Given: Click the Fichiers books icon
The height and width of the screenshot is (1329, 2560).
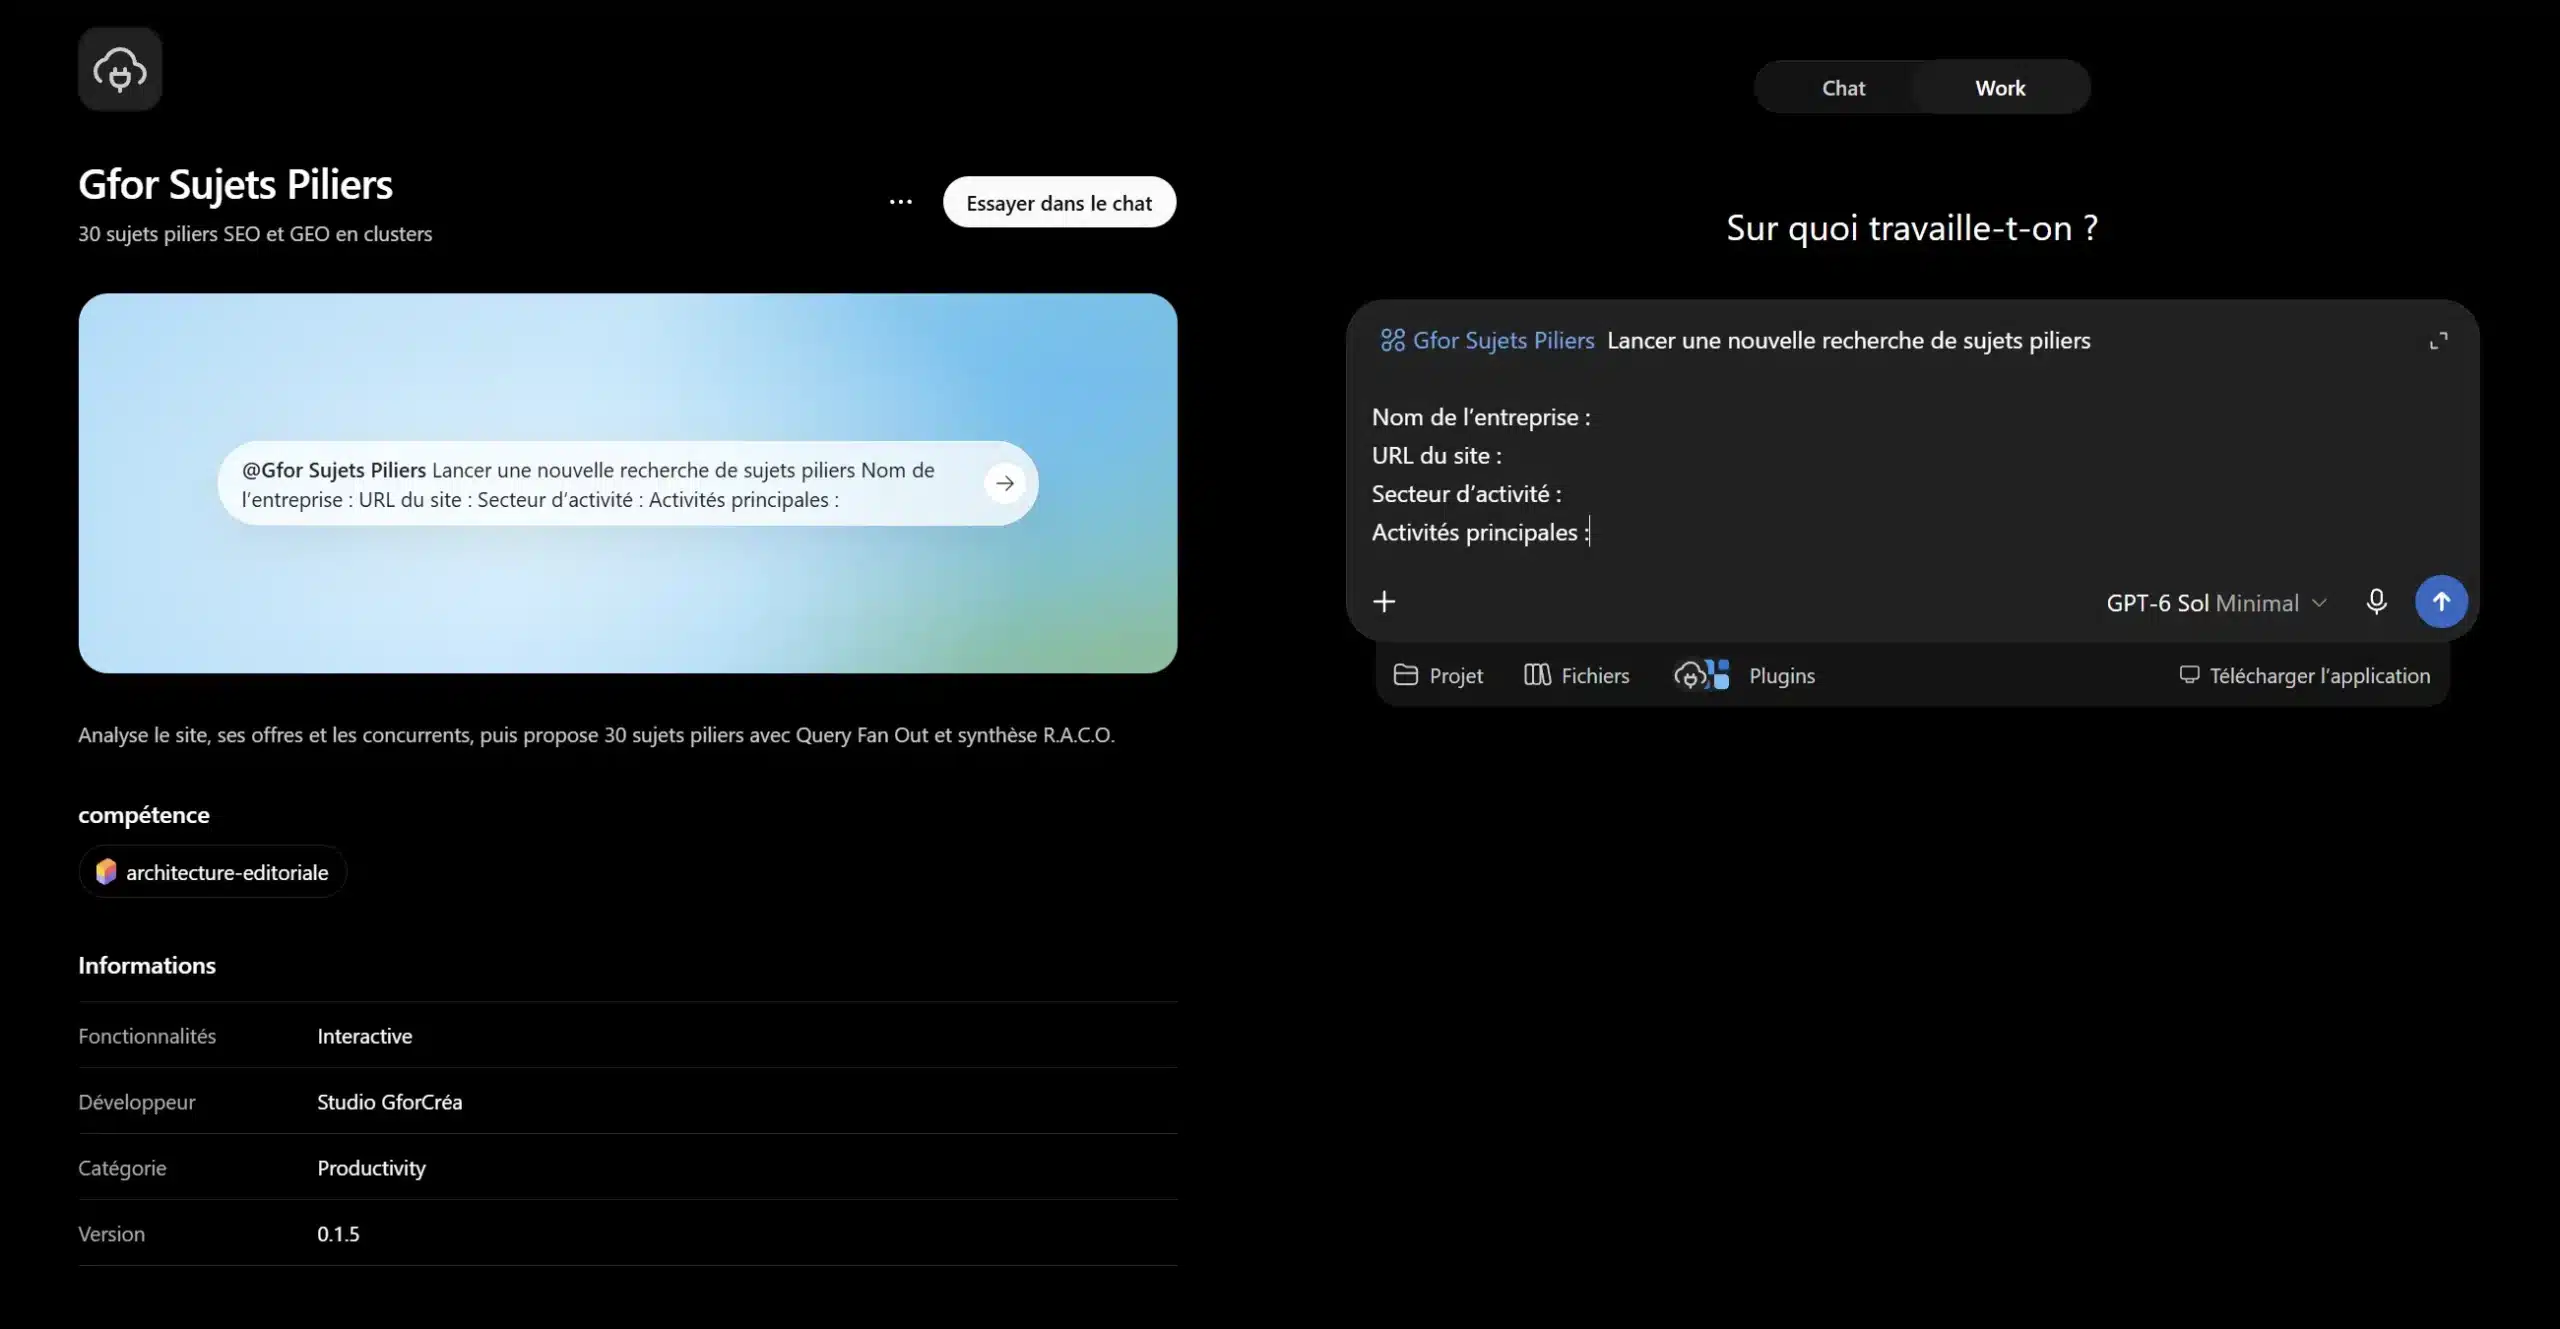Looking at the screenshot, I should tap(1537, 675).
